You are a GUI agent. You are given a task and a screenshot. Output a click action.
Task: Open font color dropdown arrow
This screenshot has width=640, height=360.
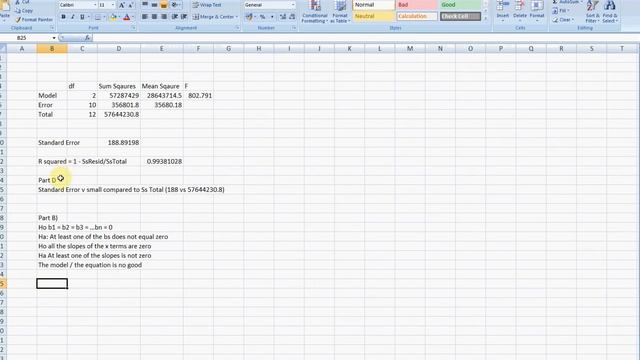(133, 17)
